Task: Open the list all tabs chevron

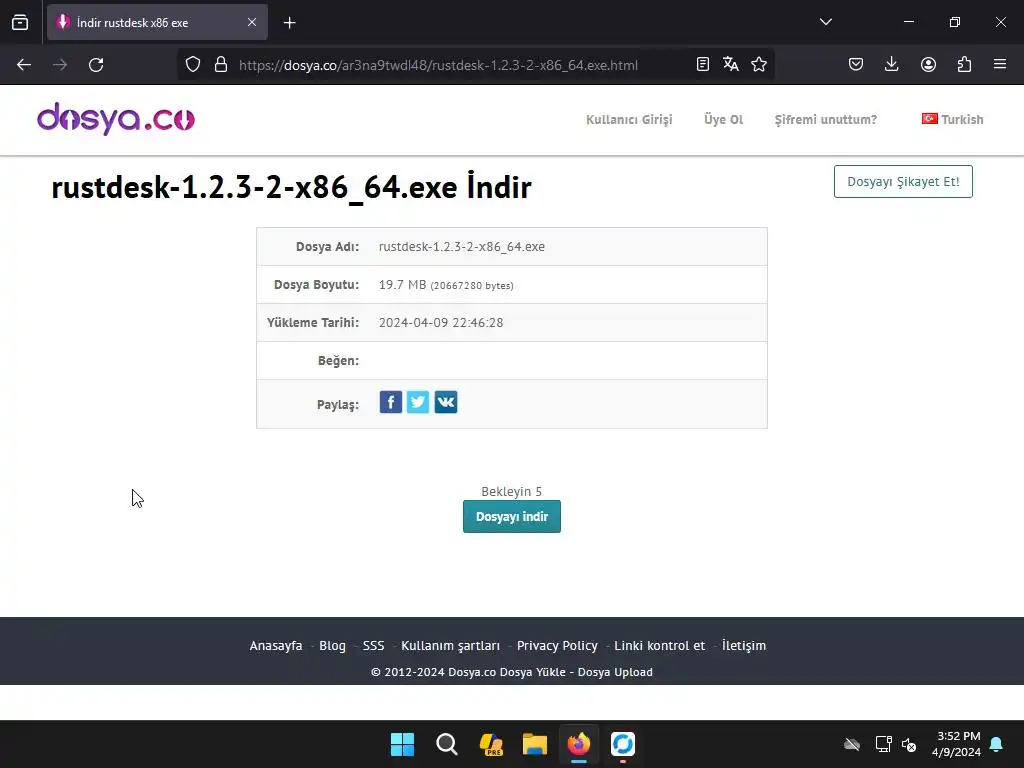Action: pyautogui.click(x=825, y=22)
